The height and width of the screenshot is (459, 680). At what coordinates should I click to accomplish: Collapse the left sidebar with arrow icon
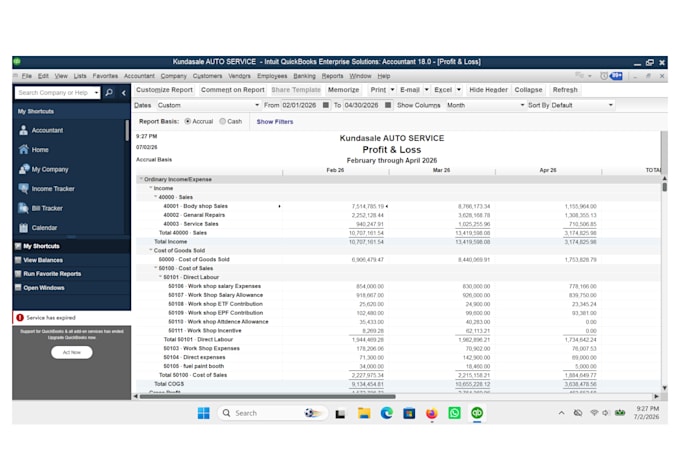[x=124, y=92]
